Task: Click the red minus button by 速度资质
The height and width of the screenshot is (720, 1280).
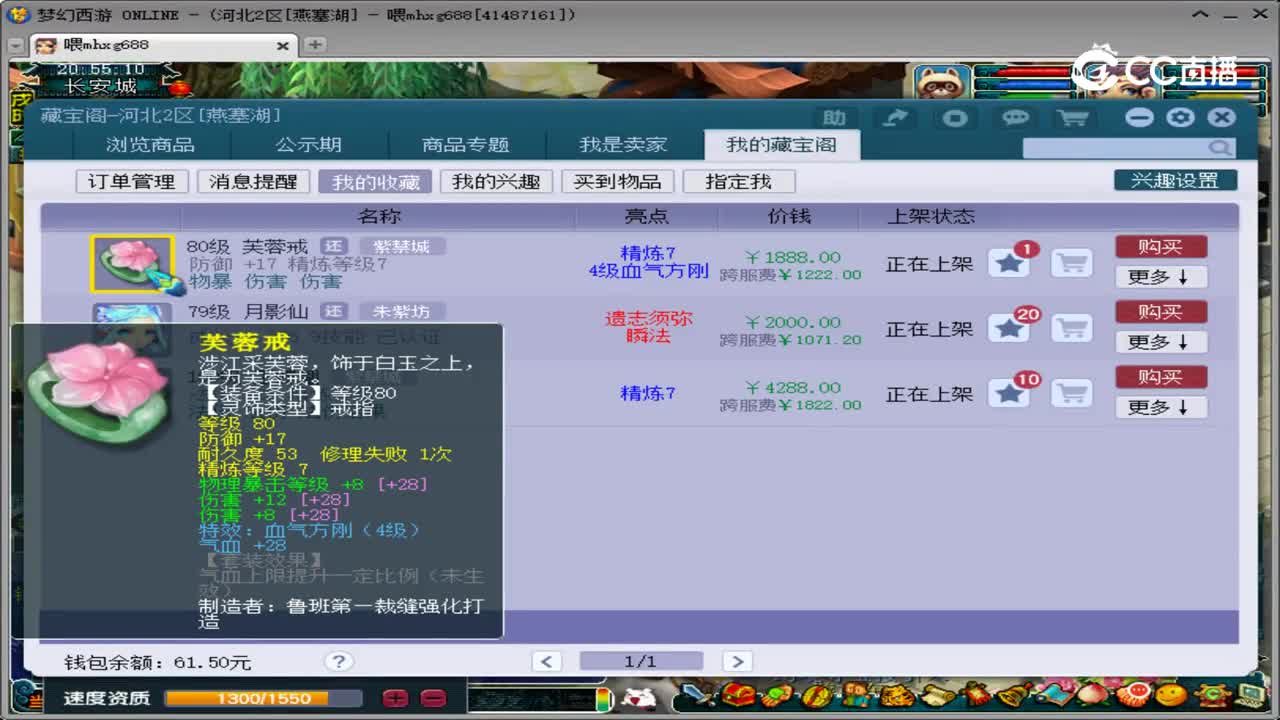Action: tap(433, 698)
